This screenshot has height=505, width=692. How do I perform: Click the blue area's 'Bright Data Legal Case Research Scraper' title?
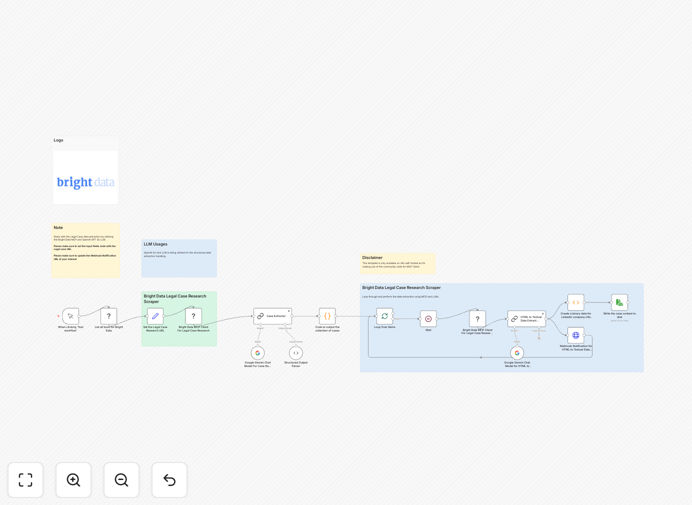(x=401, y=287)
